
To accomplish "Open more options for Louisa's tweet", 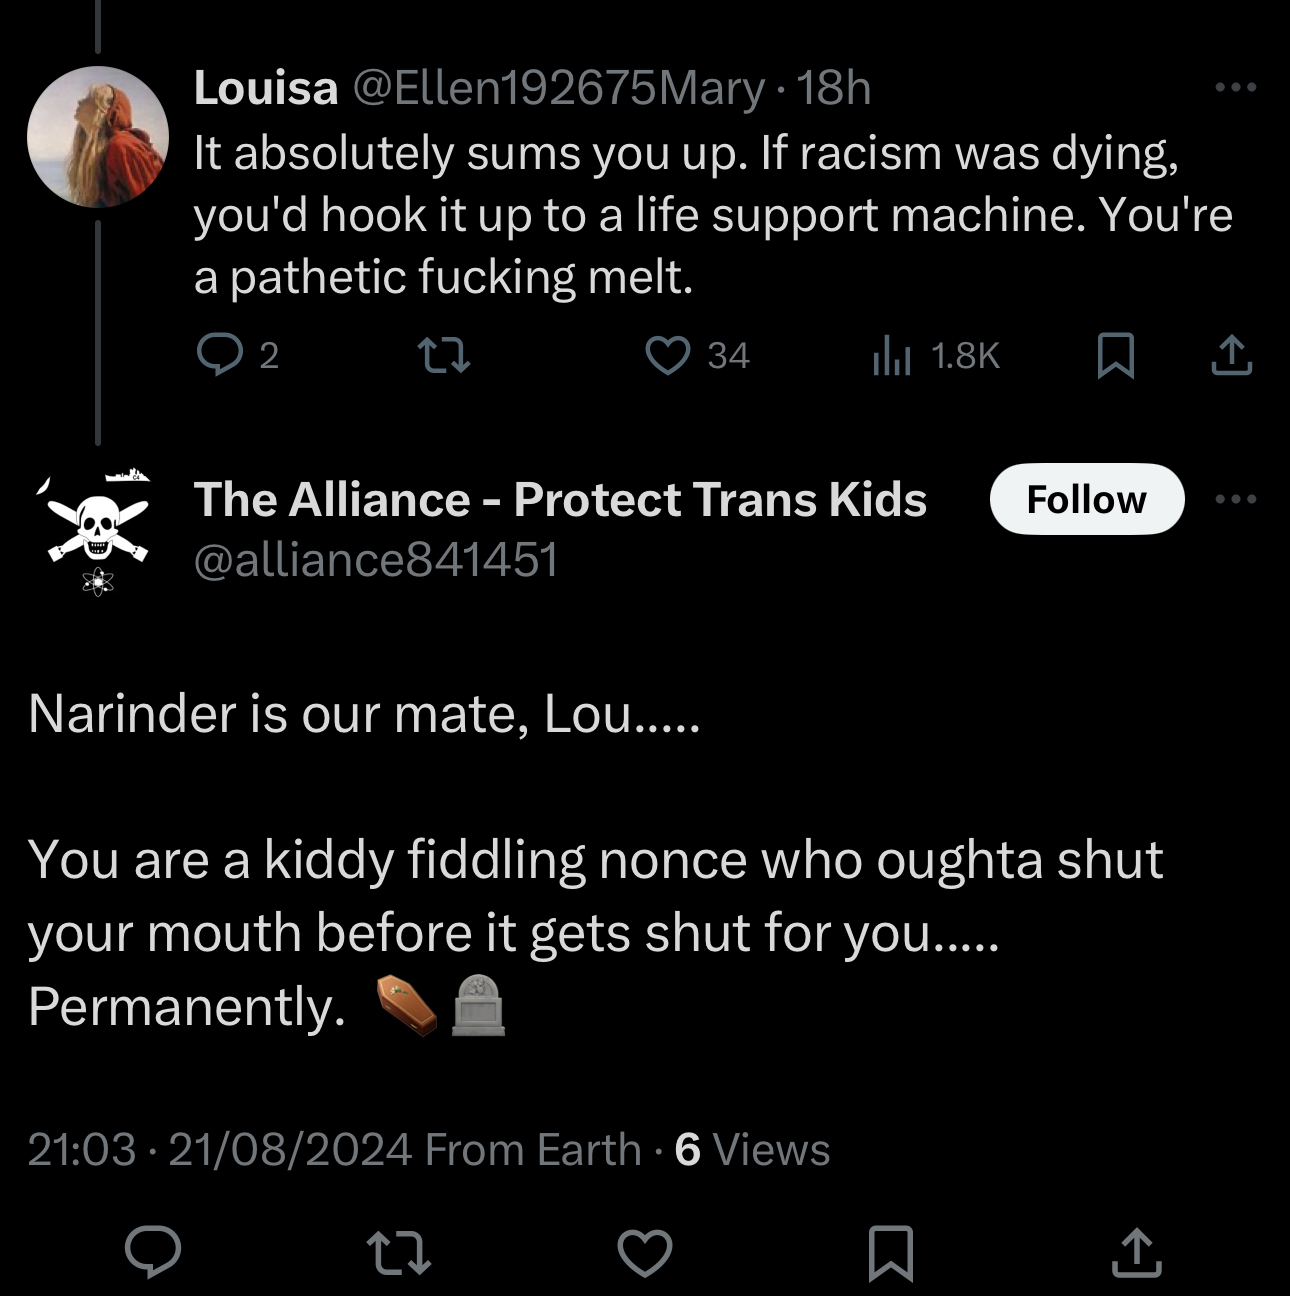I will (1235, 88).
